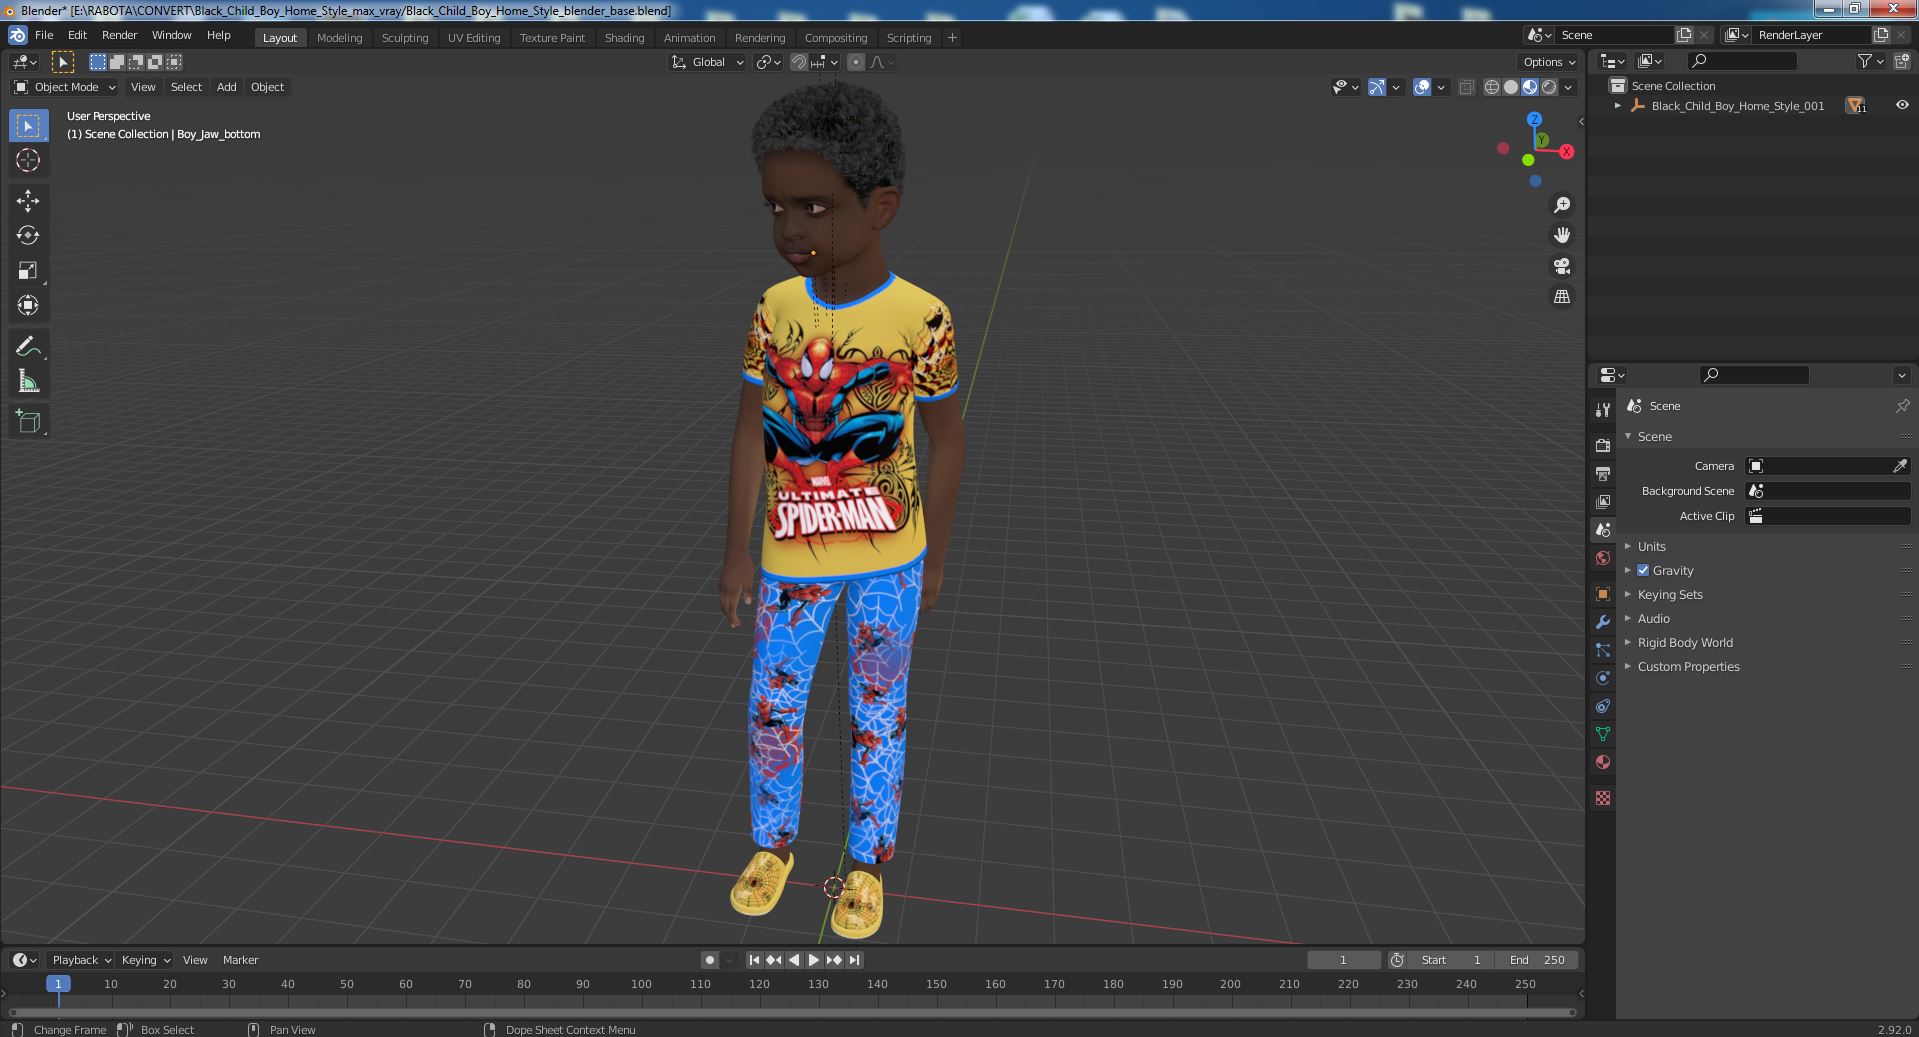Switch to the Sculpting workspace tab

click(x=404, y=38)
